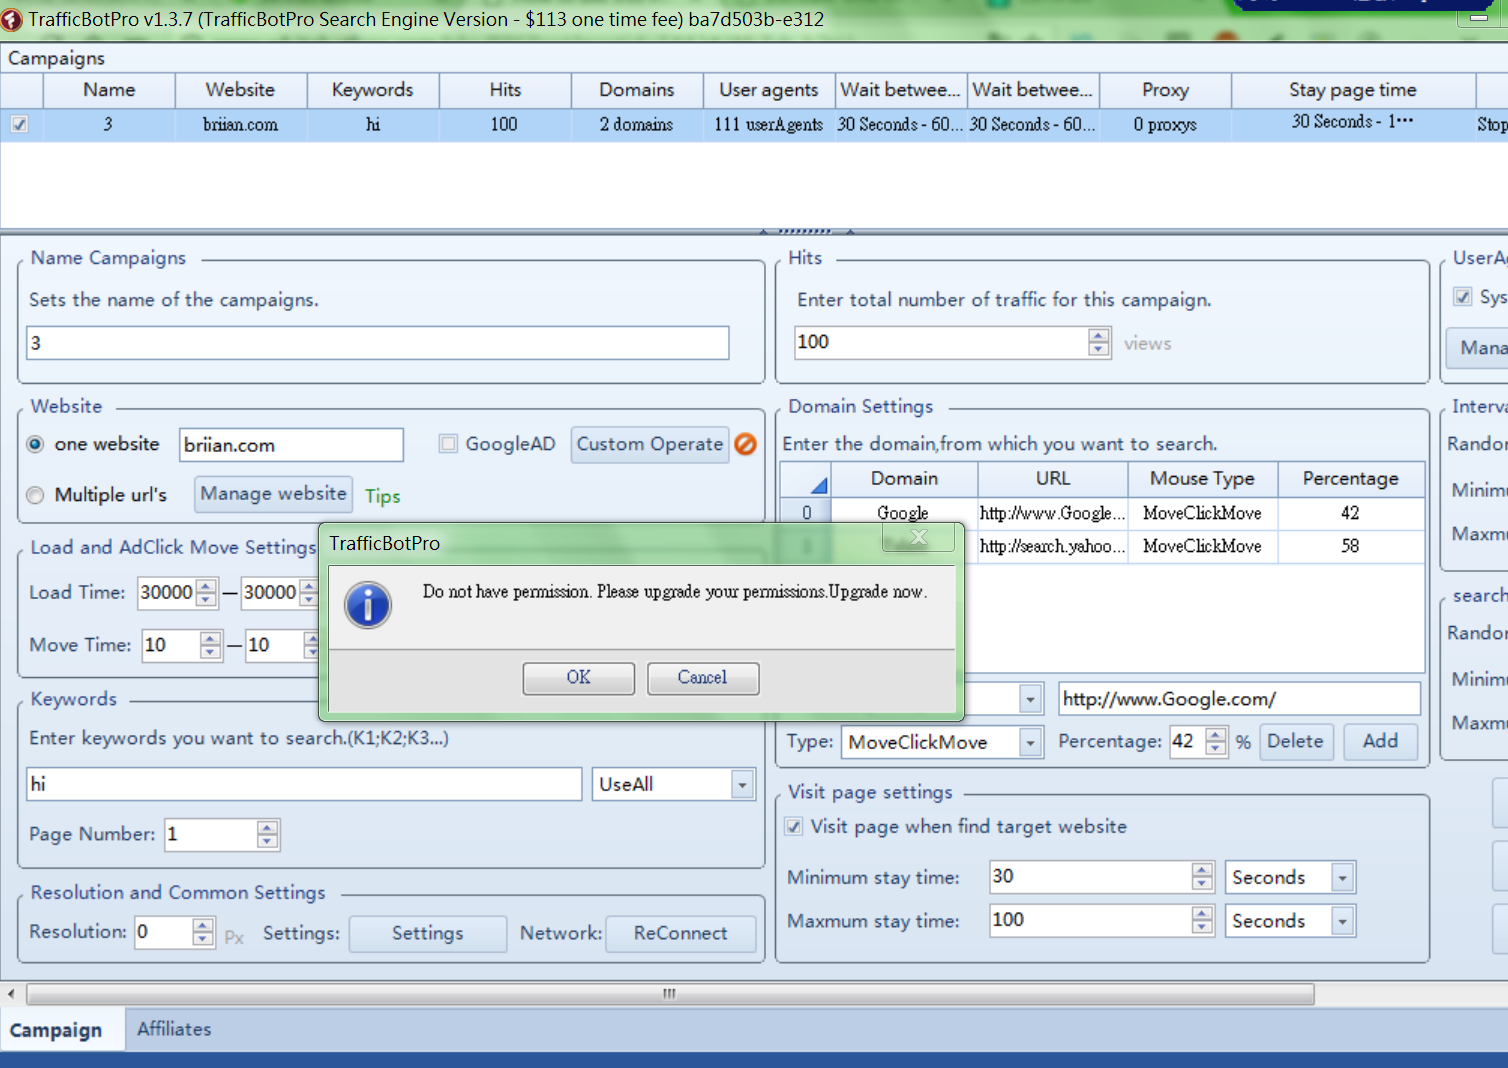Image resolution: width=1508 pixels, height=1068 pixels.
Task: Increase Percentage value with spinner up
Action: pyautogui.click(x=1215, y=735)
